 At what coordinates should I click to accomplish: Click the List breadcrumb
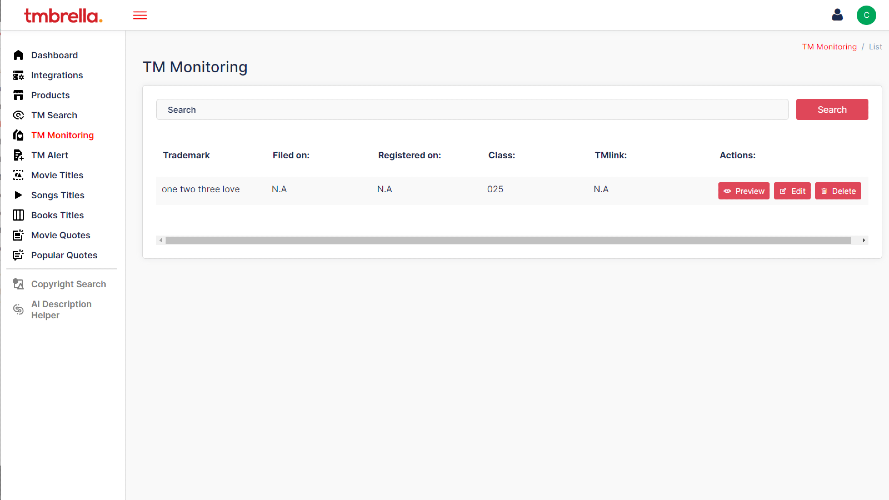pos(875,46)
